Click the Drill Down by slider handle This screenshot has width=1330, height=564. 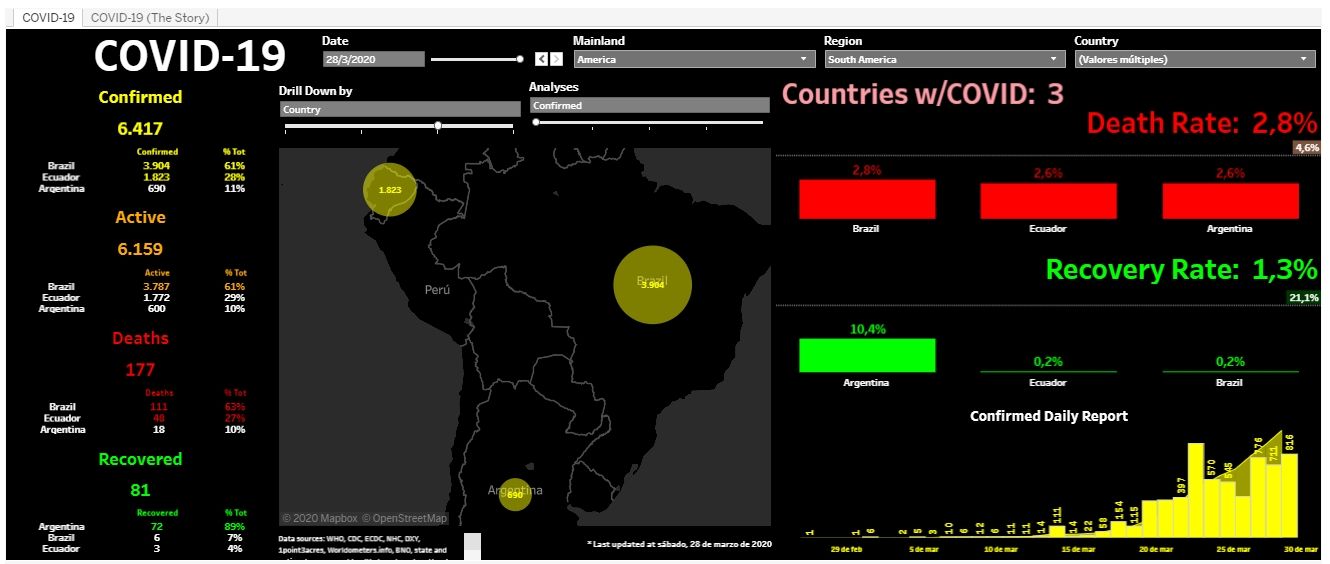pos(438,126)
